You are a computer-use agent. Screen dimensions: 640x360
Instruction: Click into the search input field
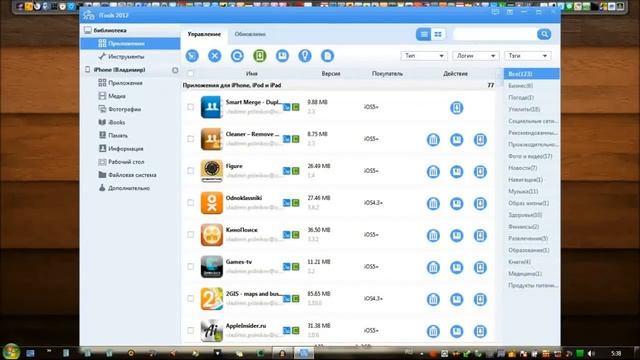(x=495, y=34)
